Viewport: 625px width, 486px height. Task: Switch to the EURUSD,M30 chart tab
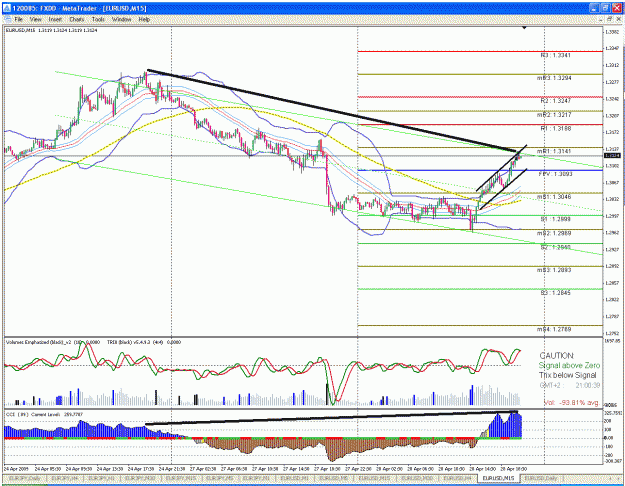point(417,478)
